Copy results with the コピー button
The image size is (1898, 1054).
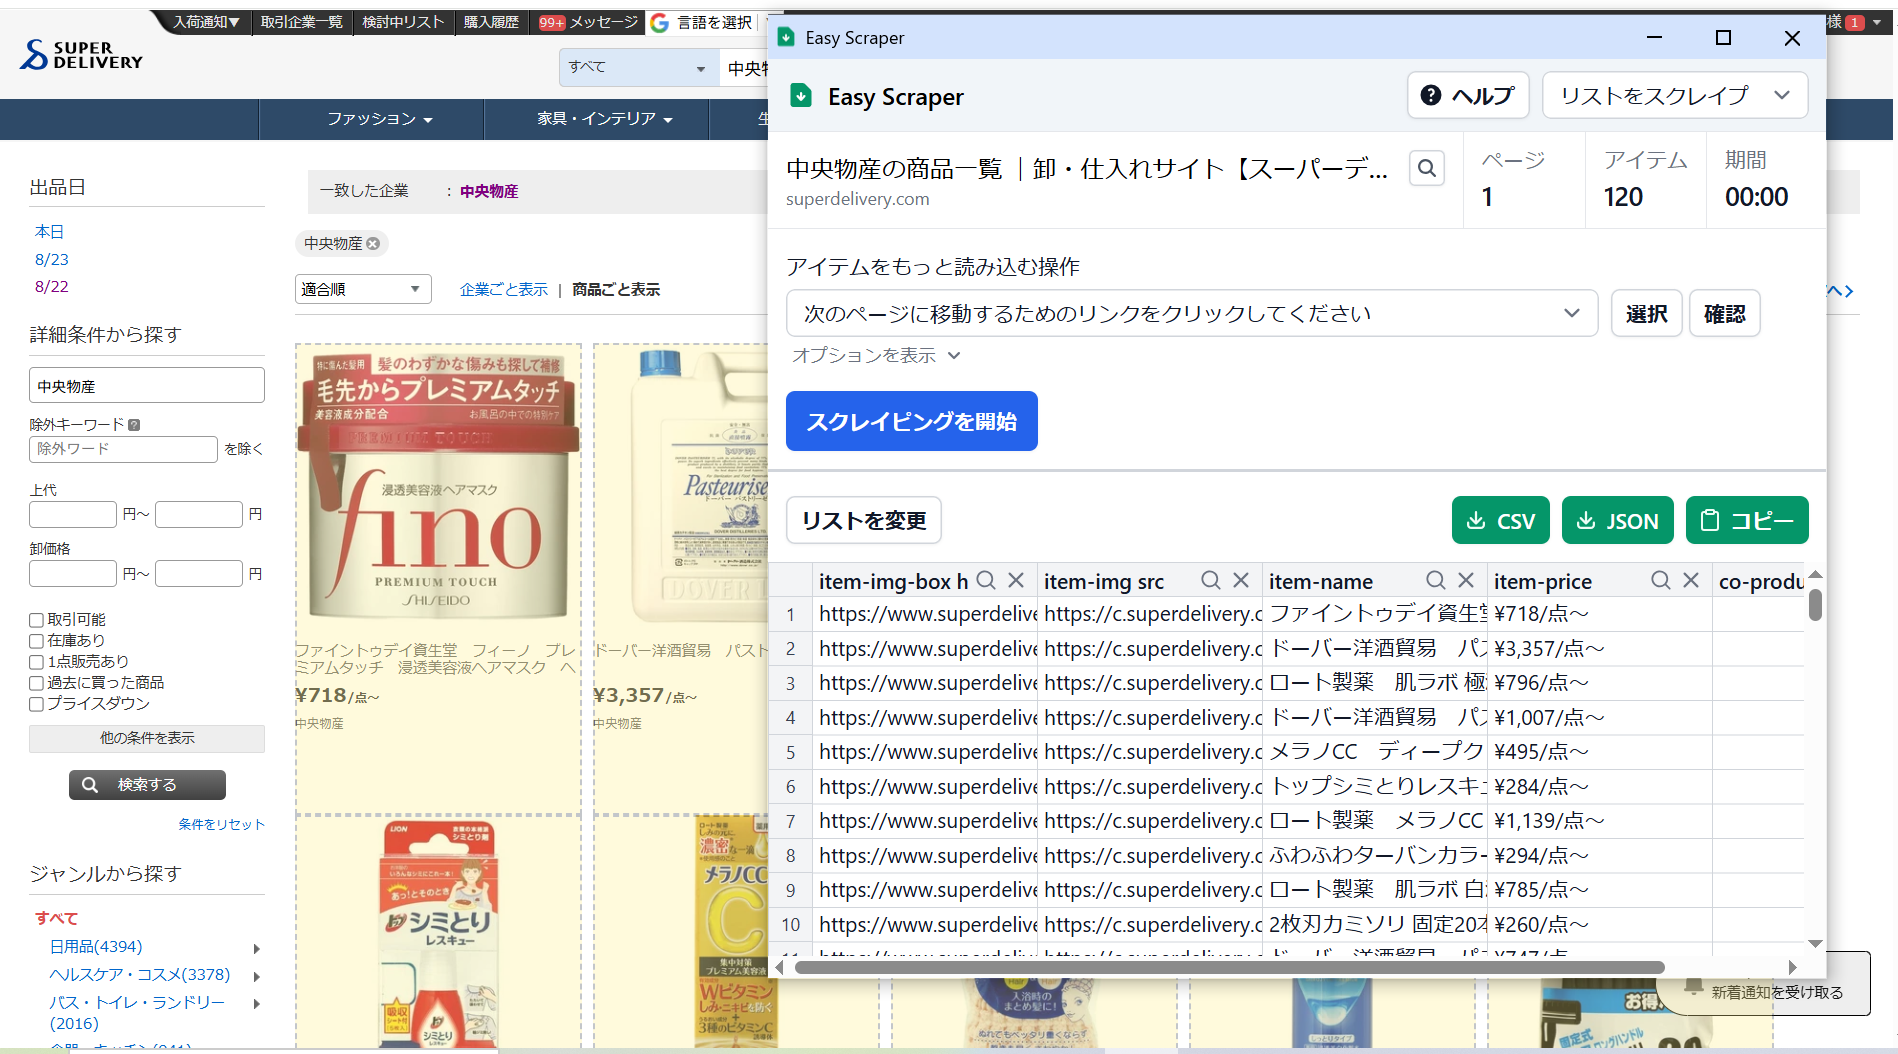tap(1747, 520)
